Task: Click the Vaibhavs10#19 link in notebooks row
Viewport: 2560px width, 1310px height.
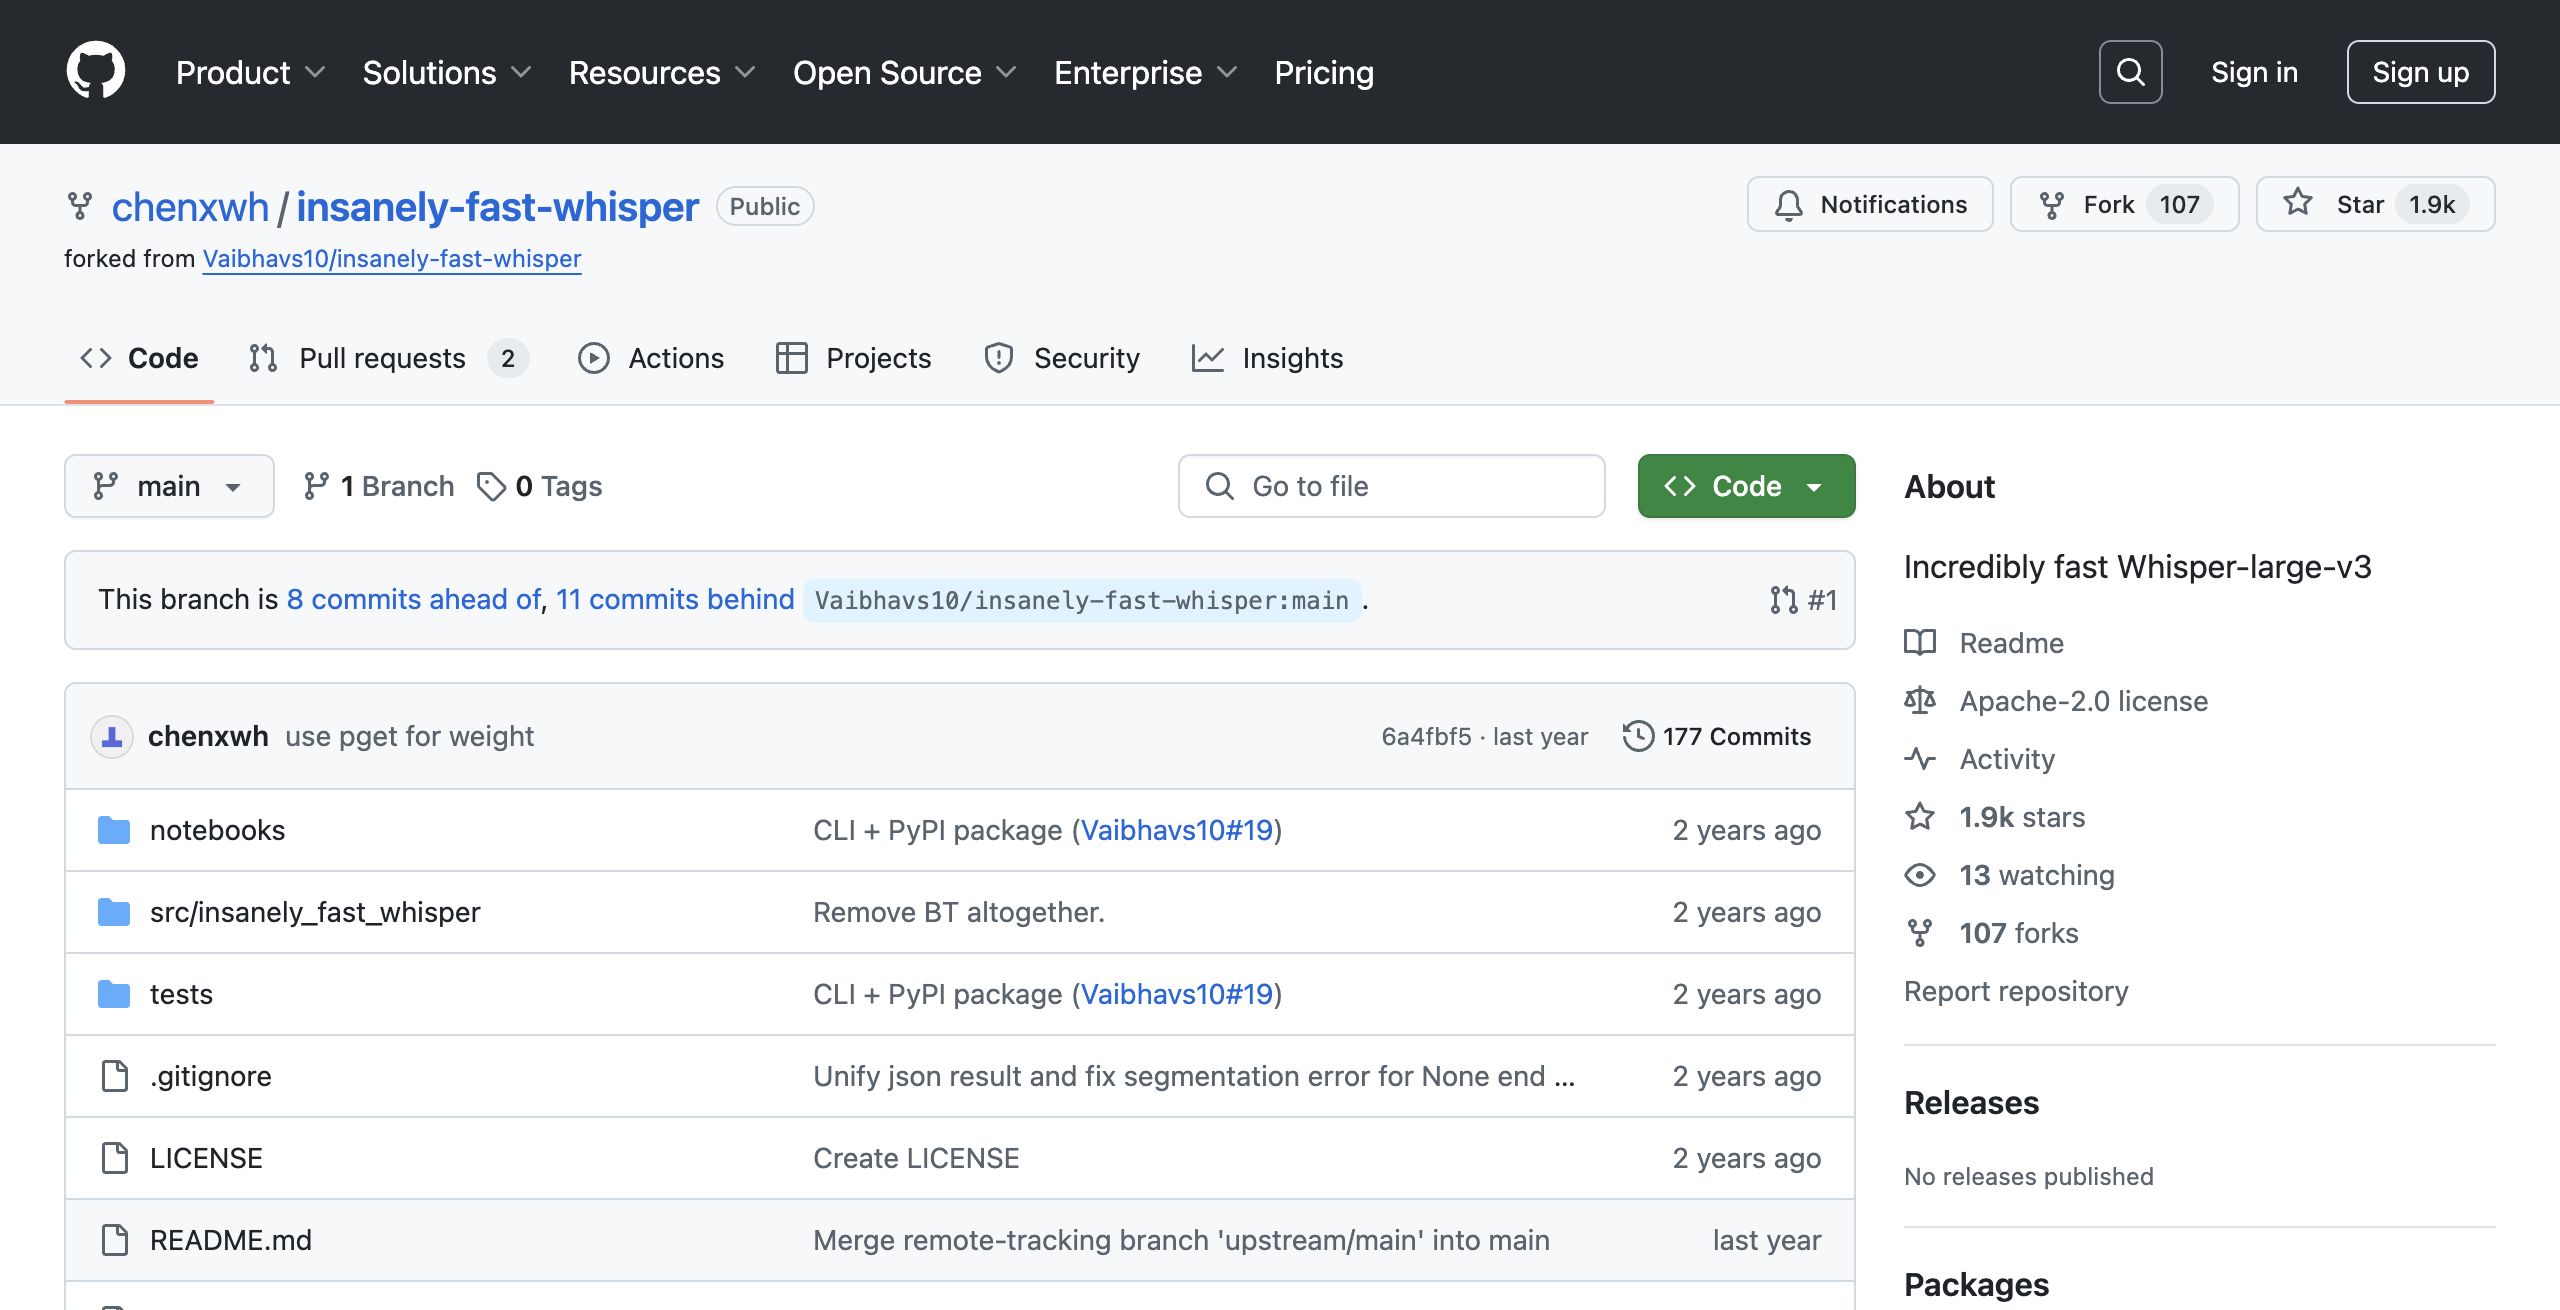Action: coord(1177,830)
